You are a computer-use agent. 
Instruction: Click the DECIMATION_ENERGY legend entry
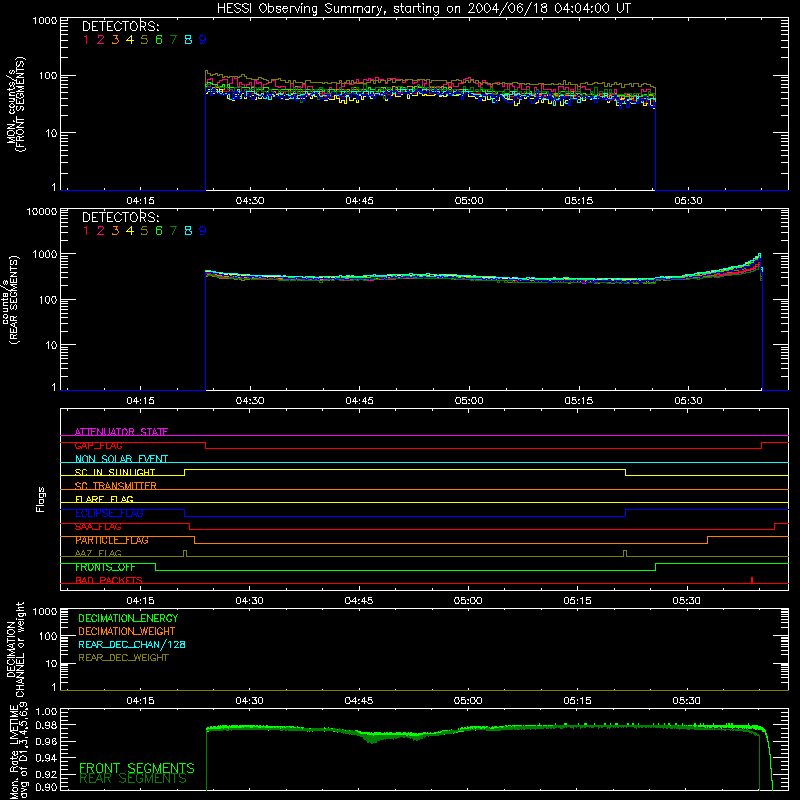point(128,618)
